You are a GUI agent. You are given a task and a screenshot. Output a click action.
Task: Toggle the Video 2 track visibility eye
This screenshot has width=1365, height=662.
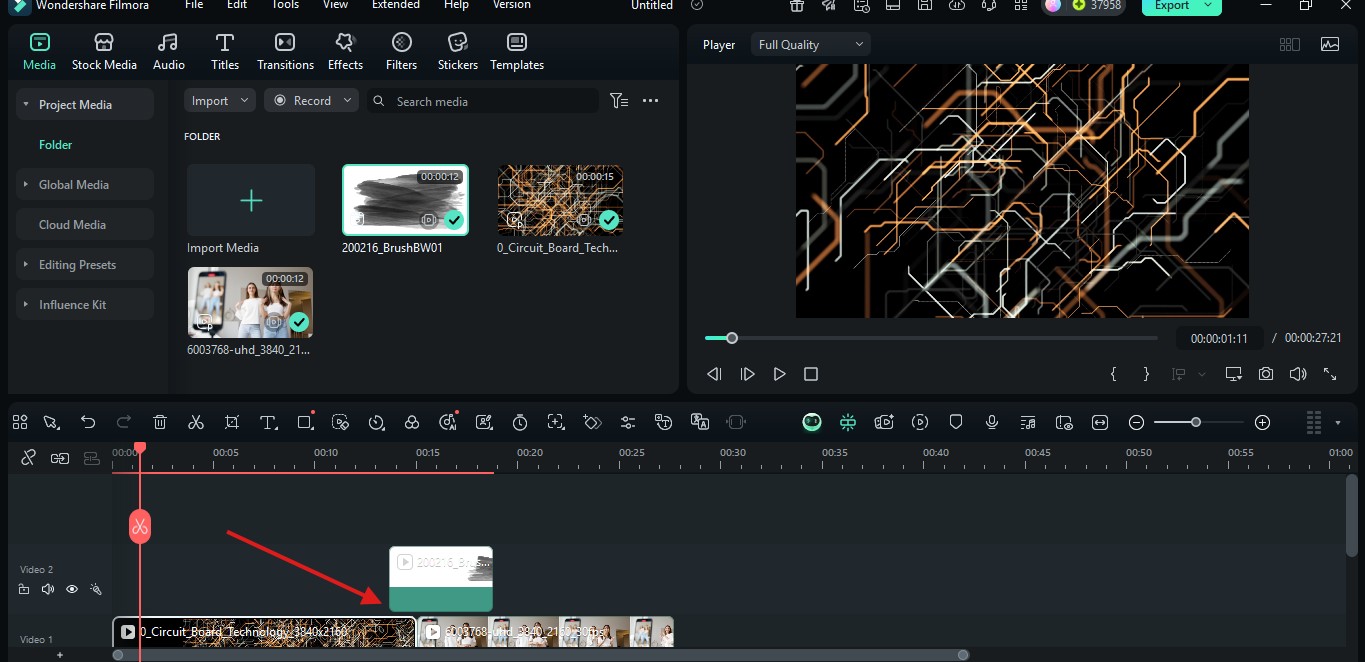click(x=72, y=590)
